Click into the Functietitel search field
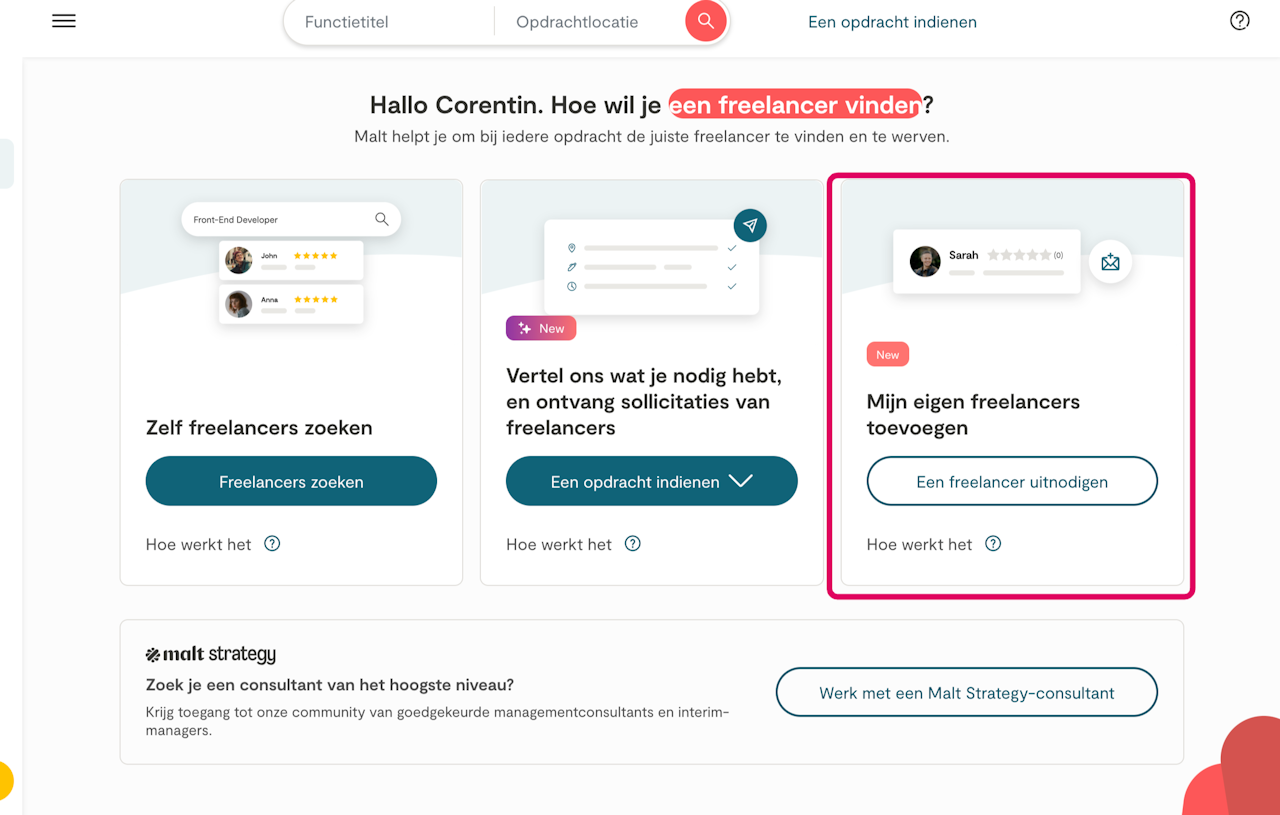This screenshot has height=815, width=1280. (390, 22)
